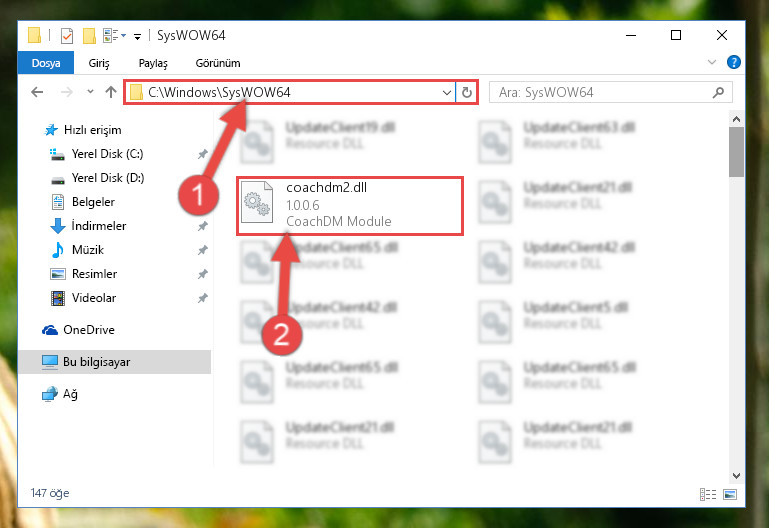This screenshot has width=769, height=528.
Task: Switch to the Paylaş ribbon tab
Action: [153, 63]
